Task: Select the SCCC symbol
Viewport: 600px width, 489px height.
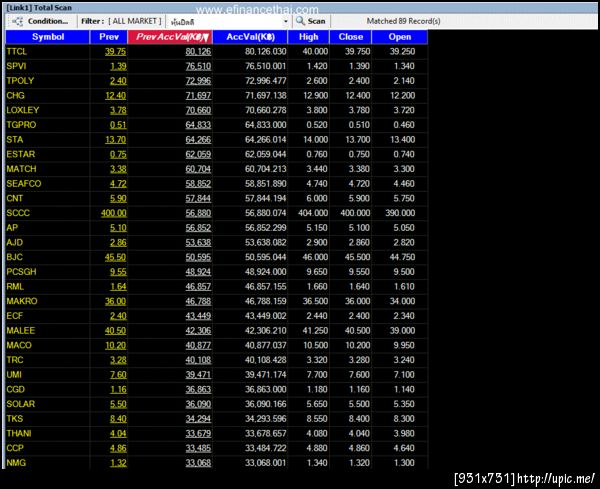Action: pos(18,213)
